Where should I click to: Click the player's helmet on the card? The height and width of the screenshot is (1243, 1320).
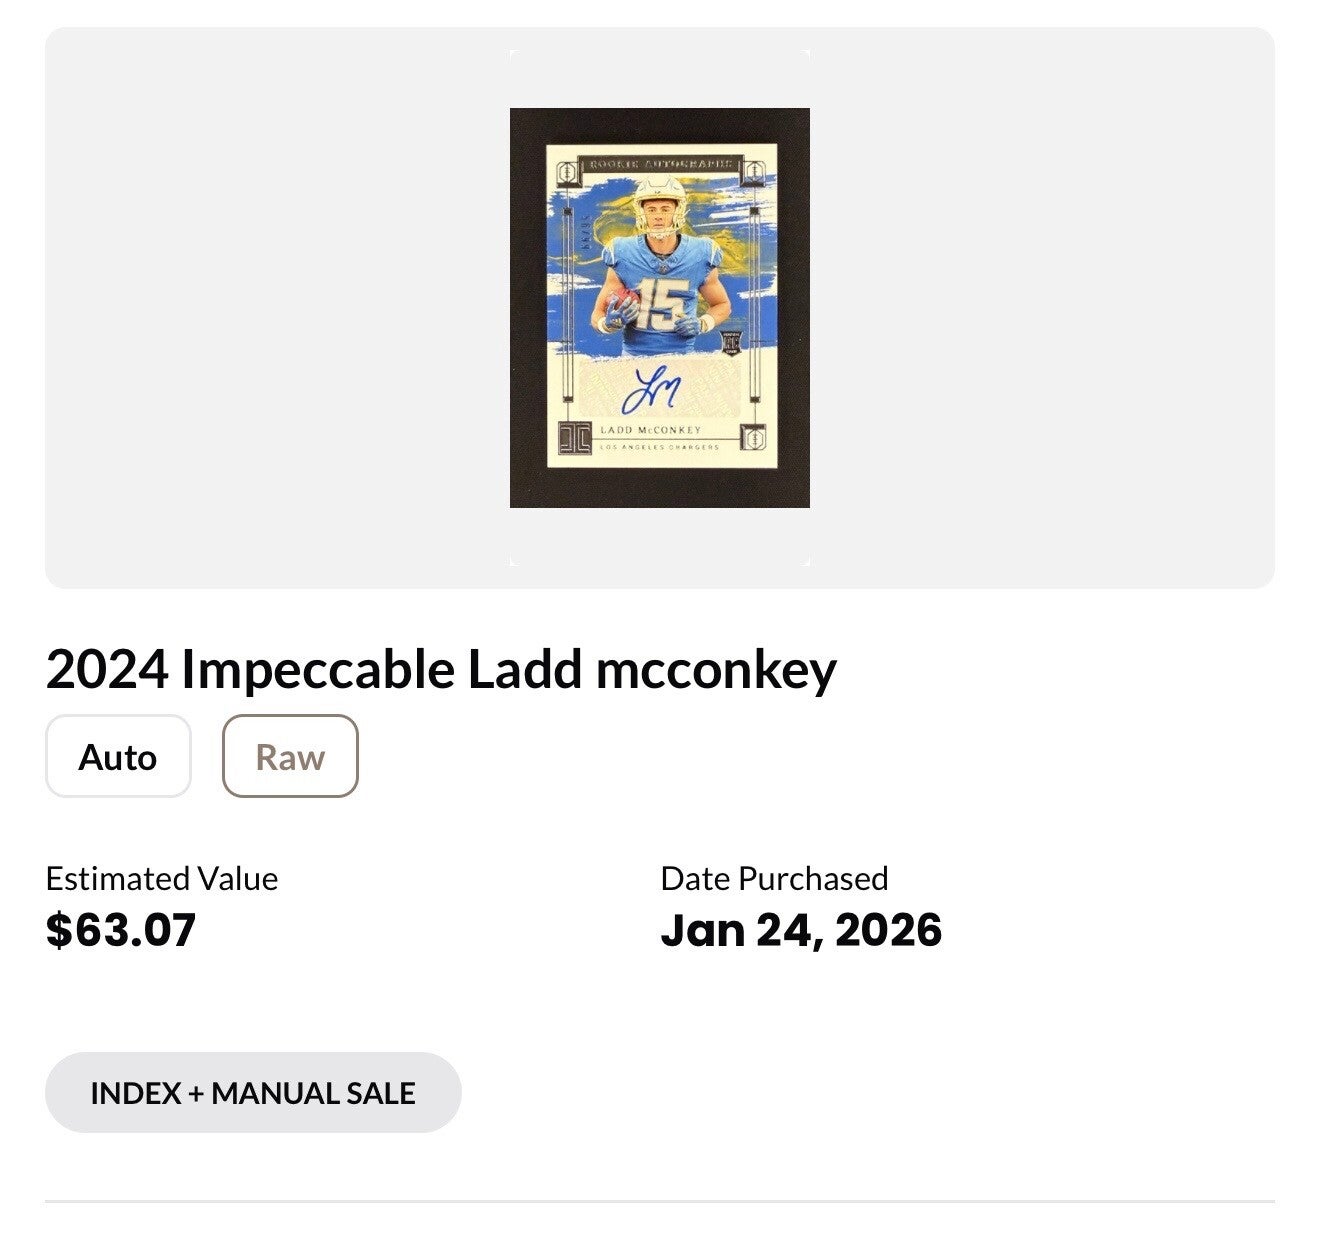(660, 197)
